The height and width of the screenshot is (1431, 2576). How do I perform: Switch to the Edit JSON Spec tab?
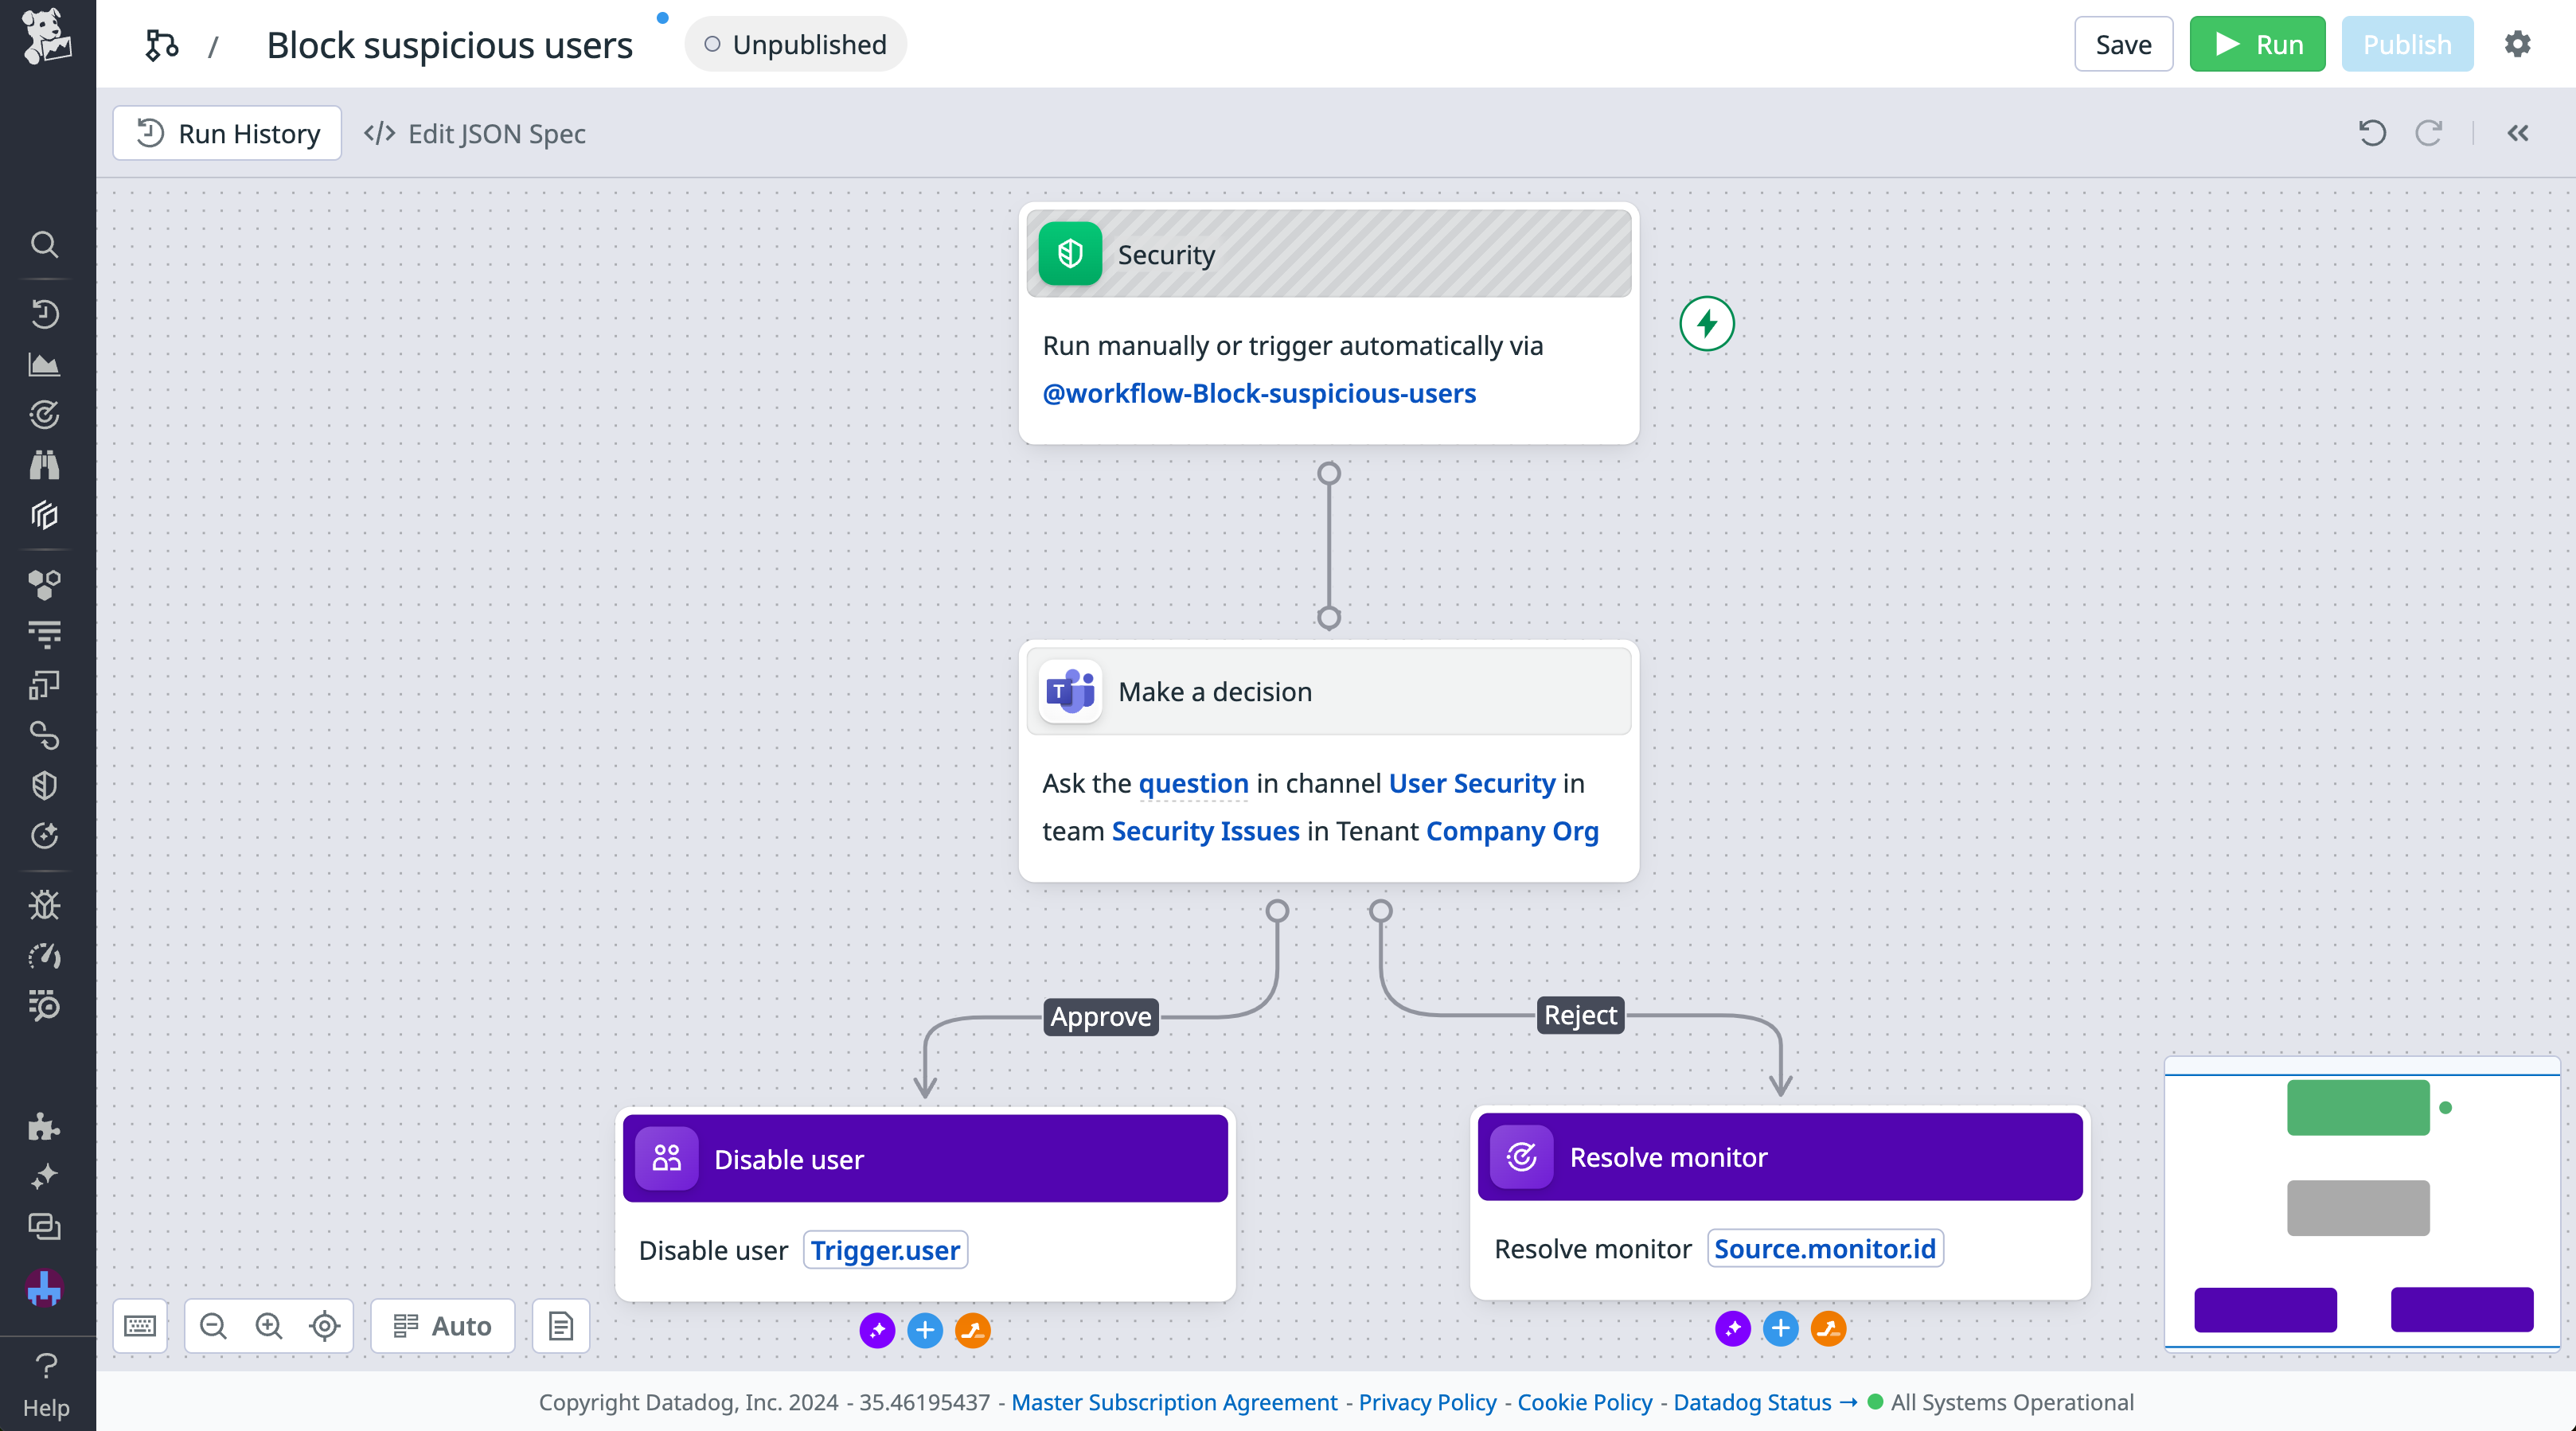pyautogui.click(x=474, y=133)
